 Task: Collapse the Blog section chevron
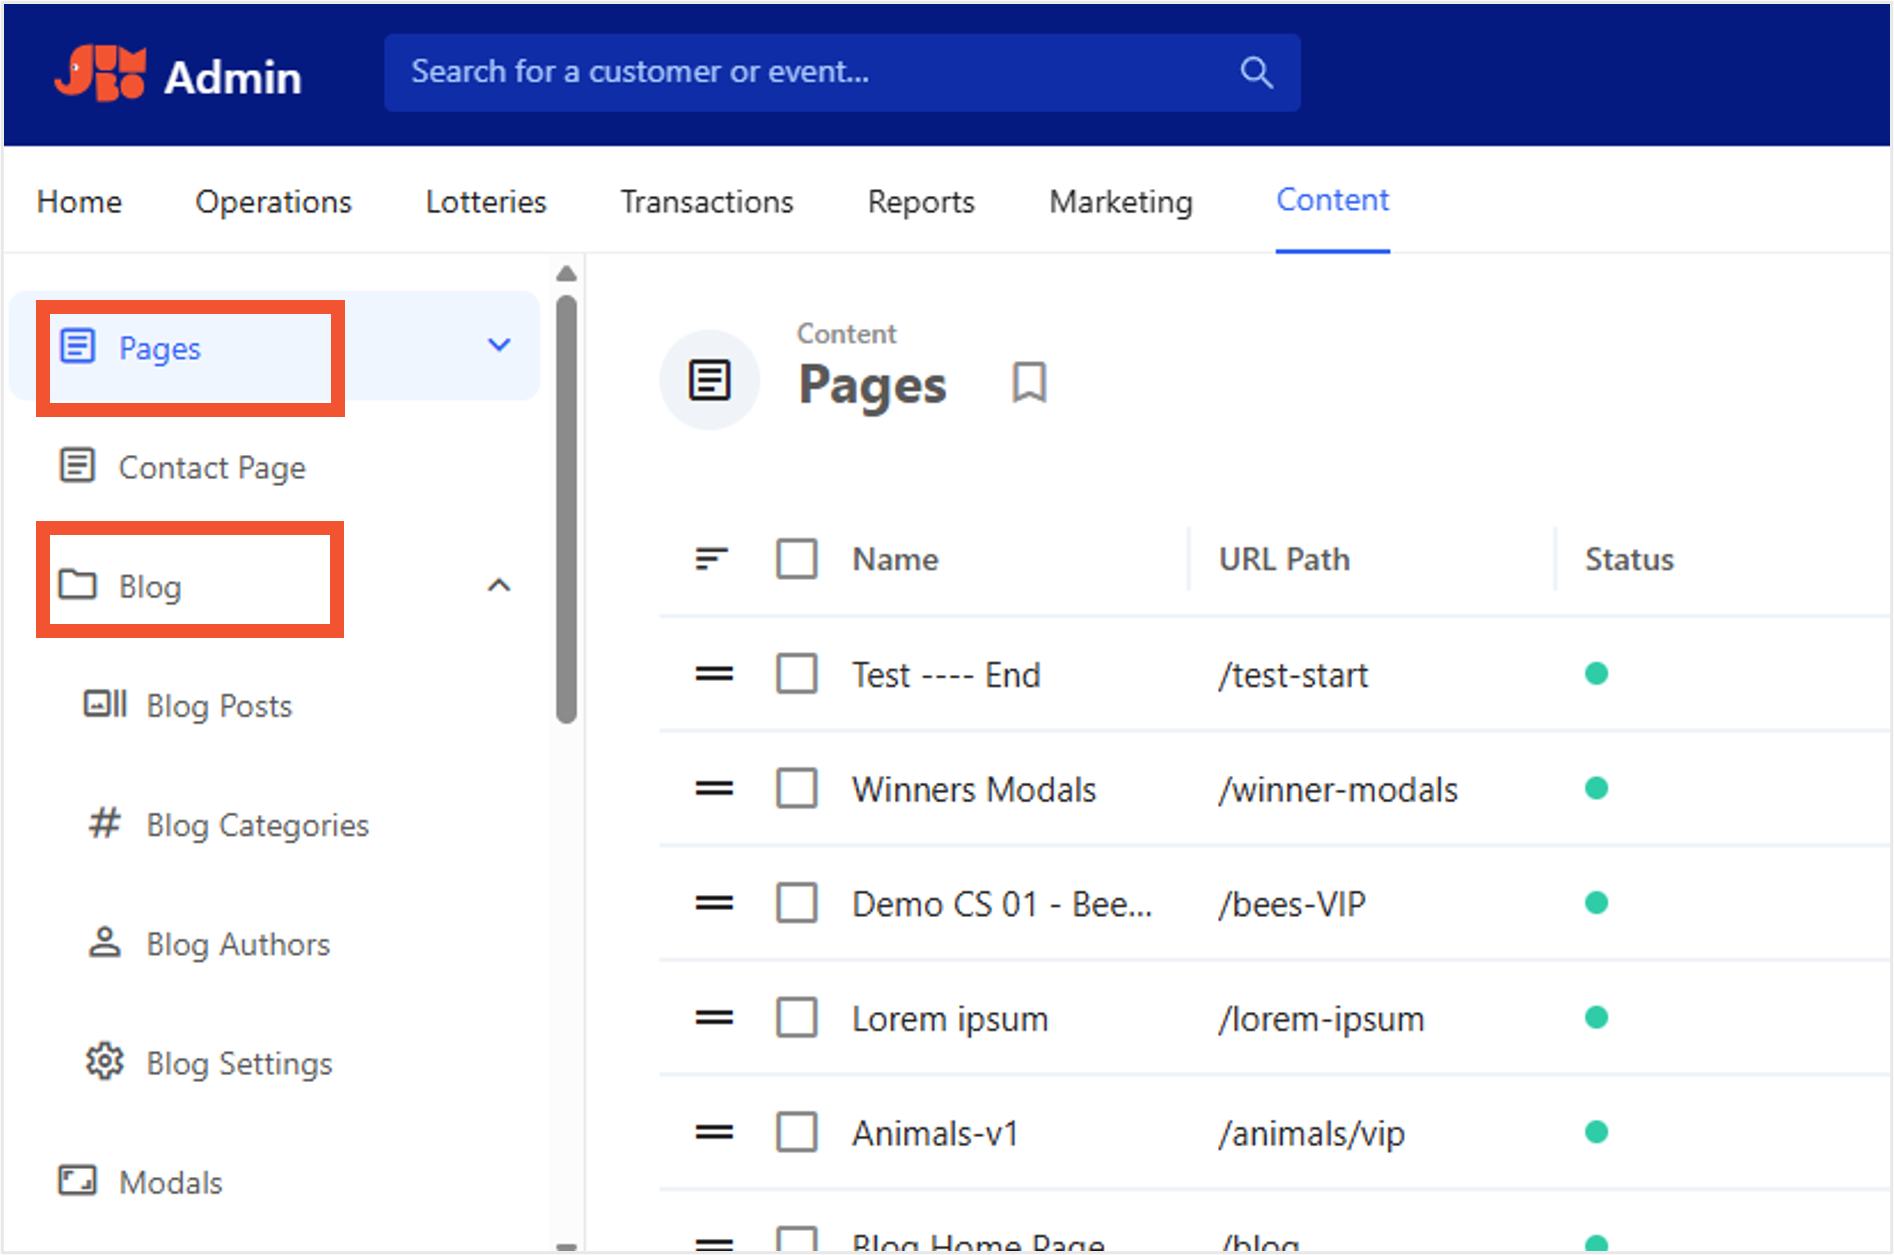tap(499, 585)
